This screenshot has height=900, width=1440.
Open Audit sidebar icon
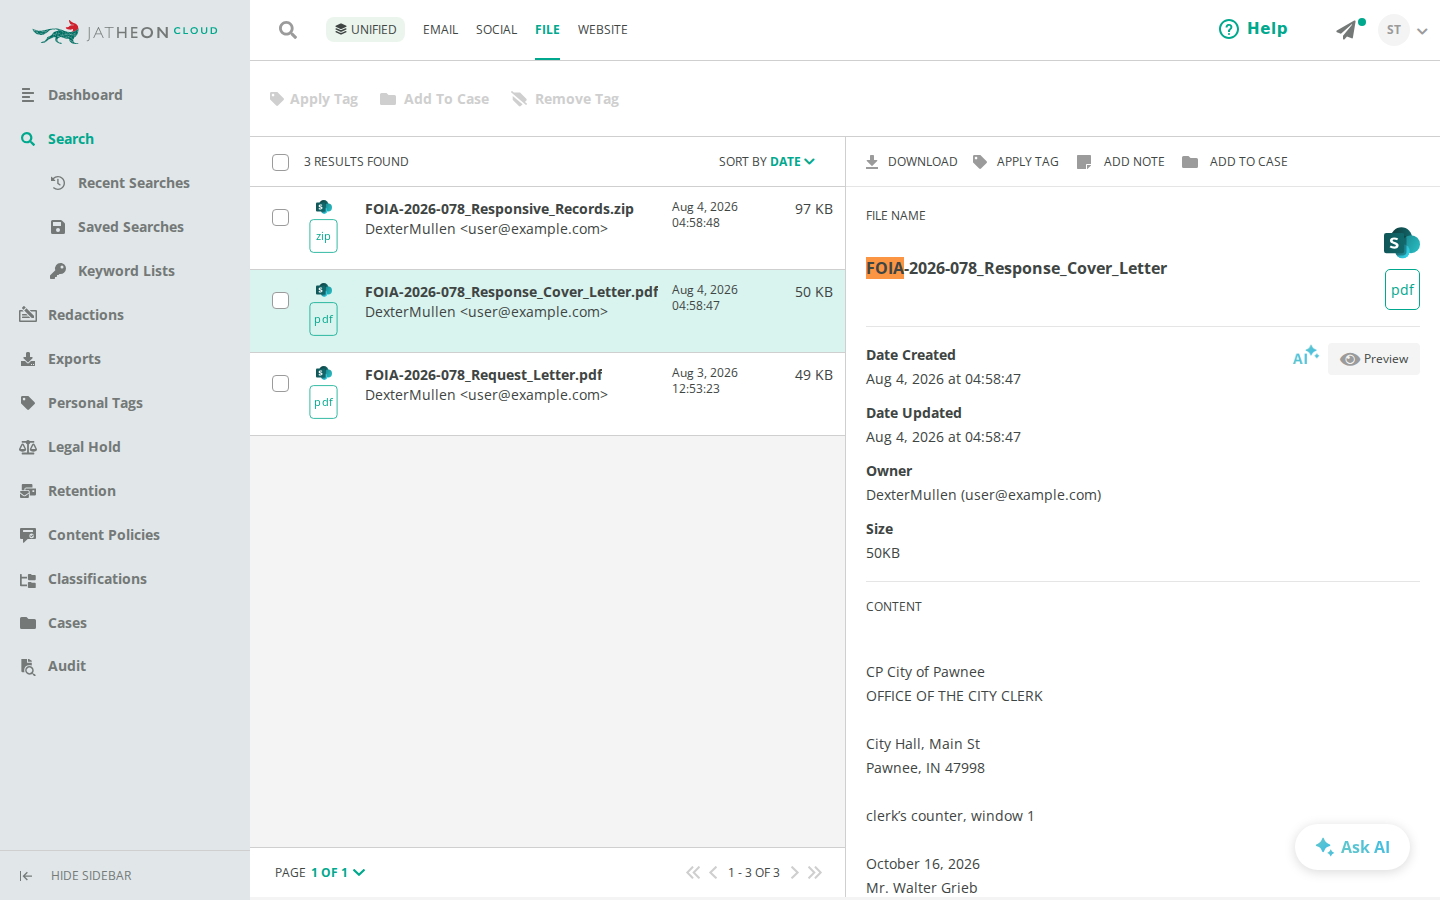pos(28,667)
